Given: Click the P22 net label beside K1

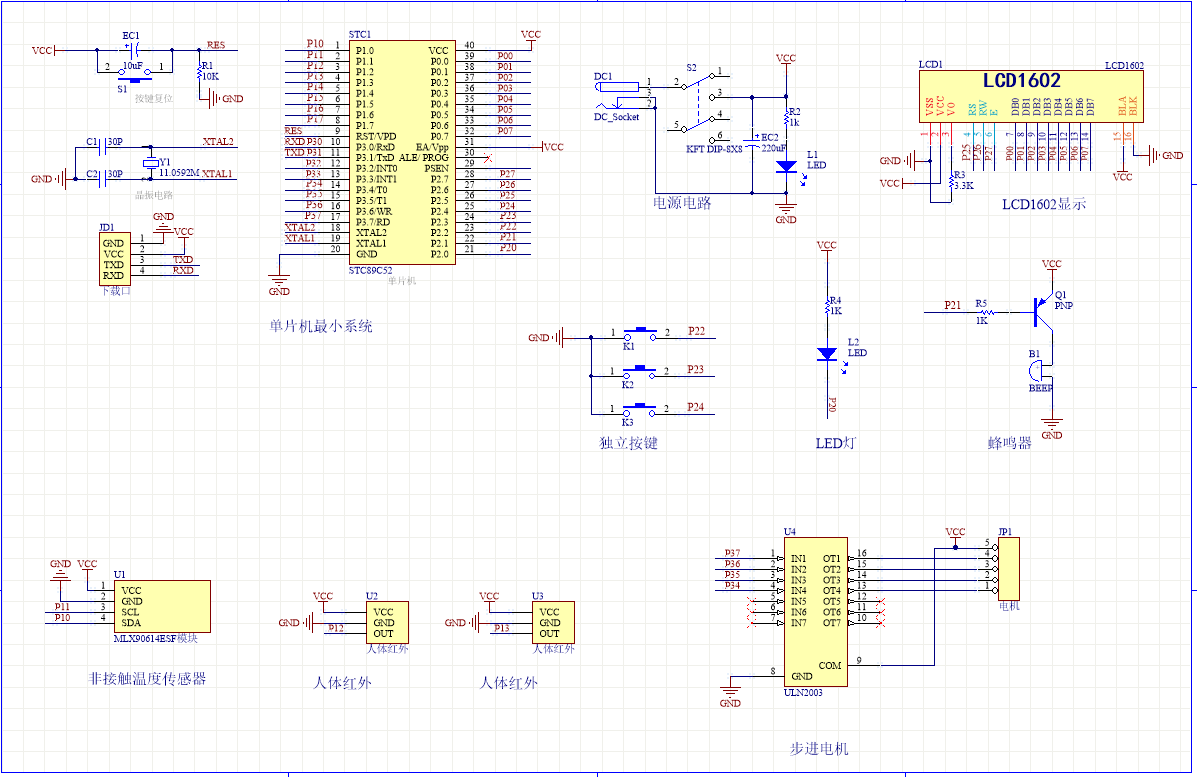Looking at the screenshot, I should pyautogui.click(x=696, y=331).
